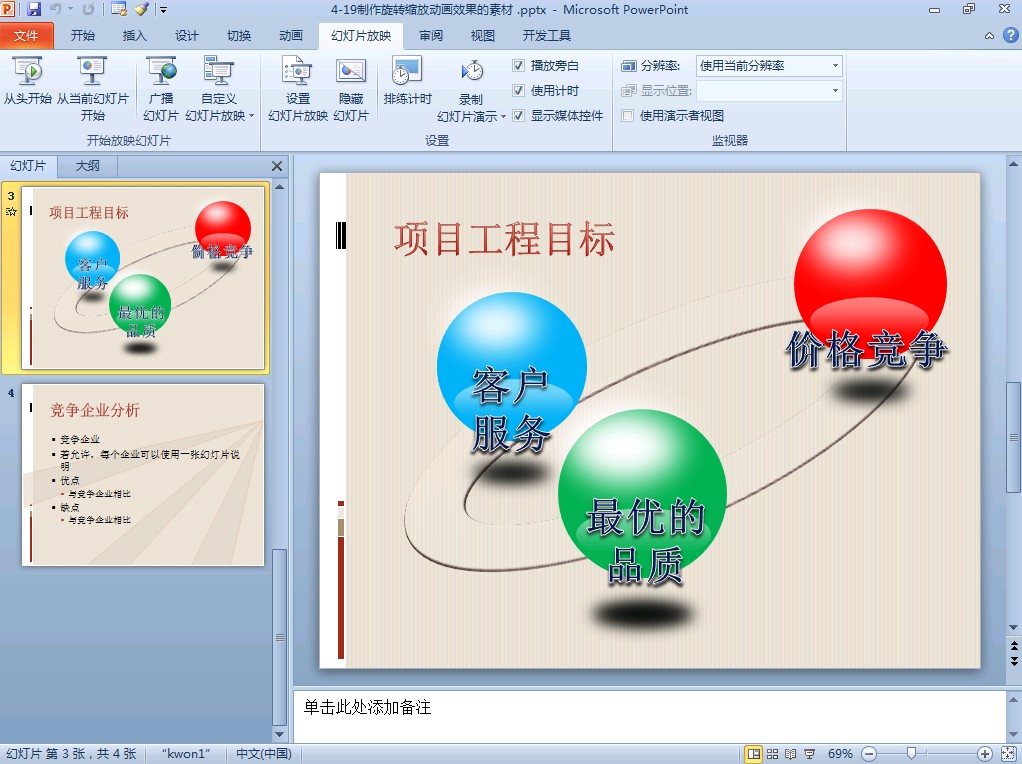The height and width of the screenshot is (764, 1022).
Task: Click the language 中文(中国) status button
Action: (263, 754)
